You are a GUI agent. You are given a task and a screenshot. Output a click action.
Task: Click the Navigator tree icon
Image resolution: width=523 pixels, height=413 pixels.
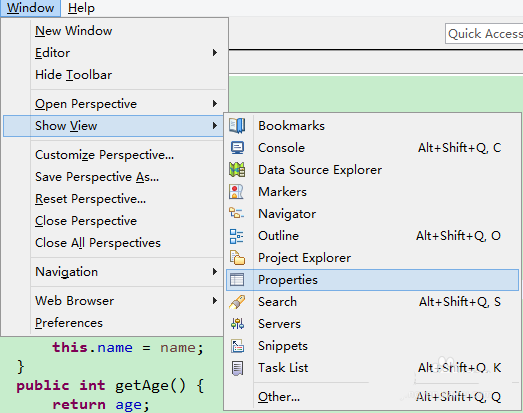(x=236, y=213)
